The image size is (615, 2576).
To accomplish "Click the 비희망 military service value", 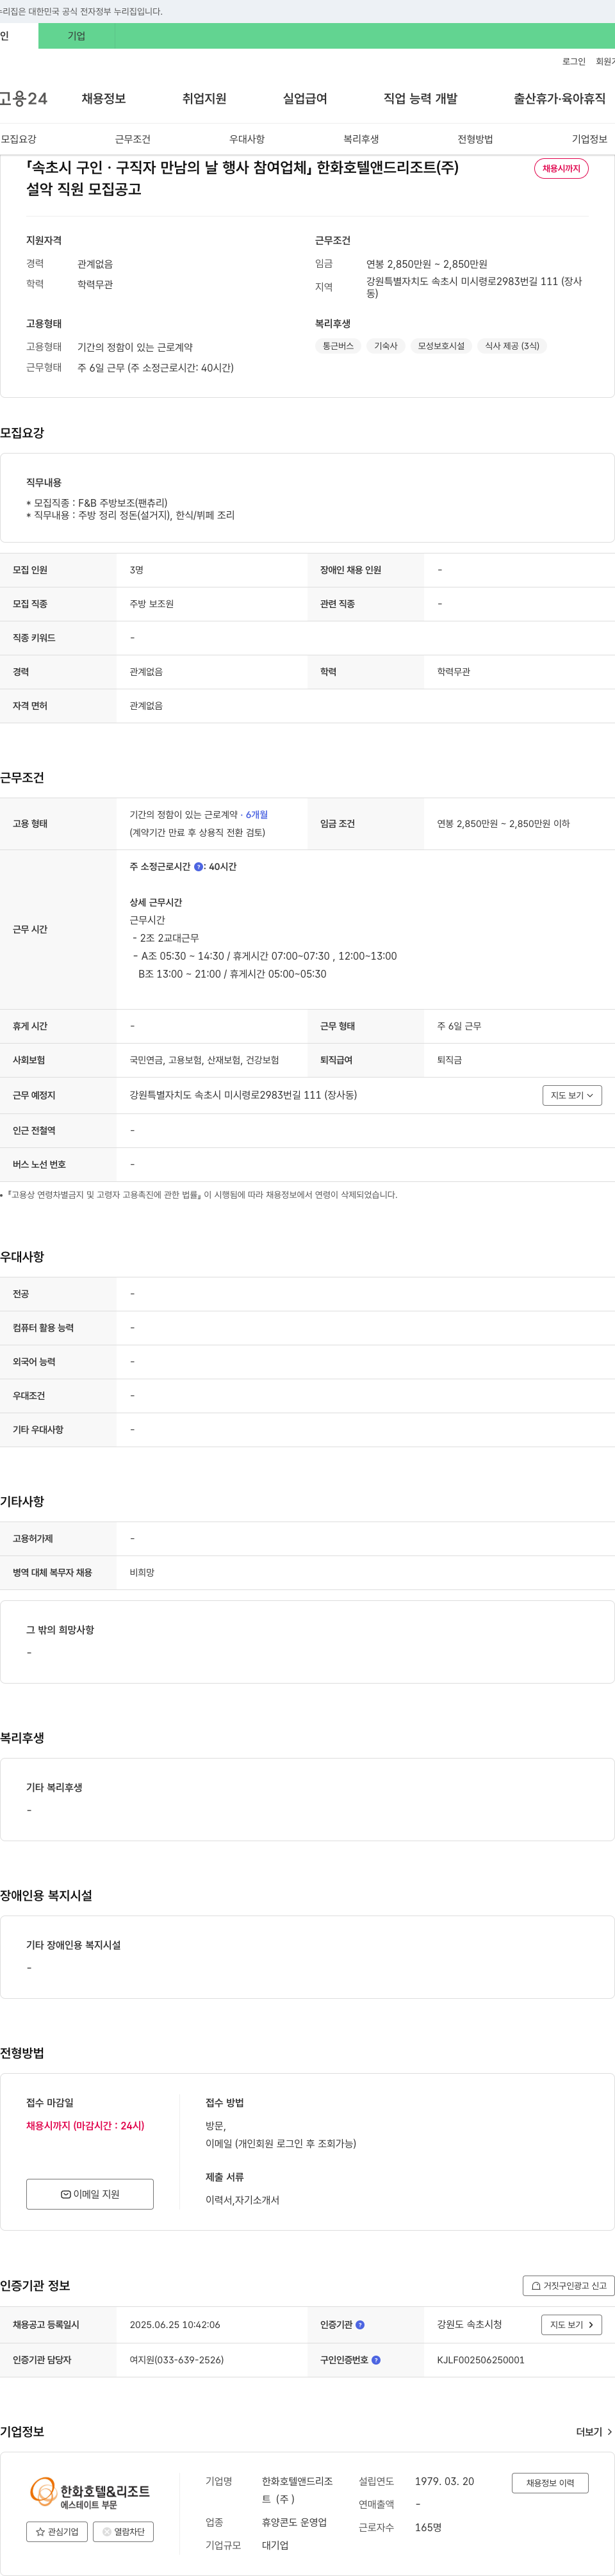I will pyautogui.click(x=142, y=1573).
